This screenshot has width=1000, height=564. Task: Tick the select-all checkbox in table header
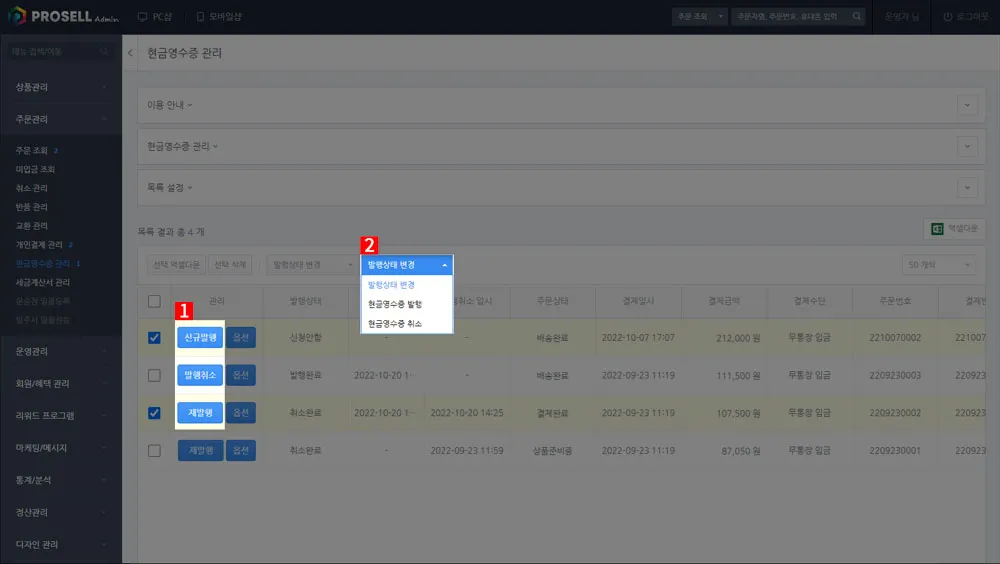[x=154, y=301]
